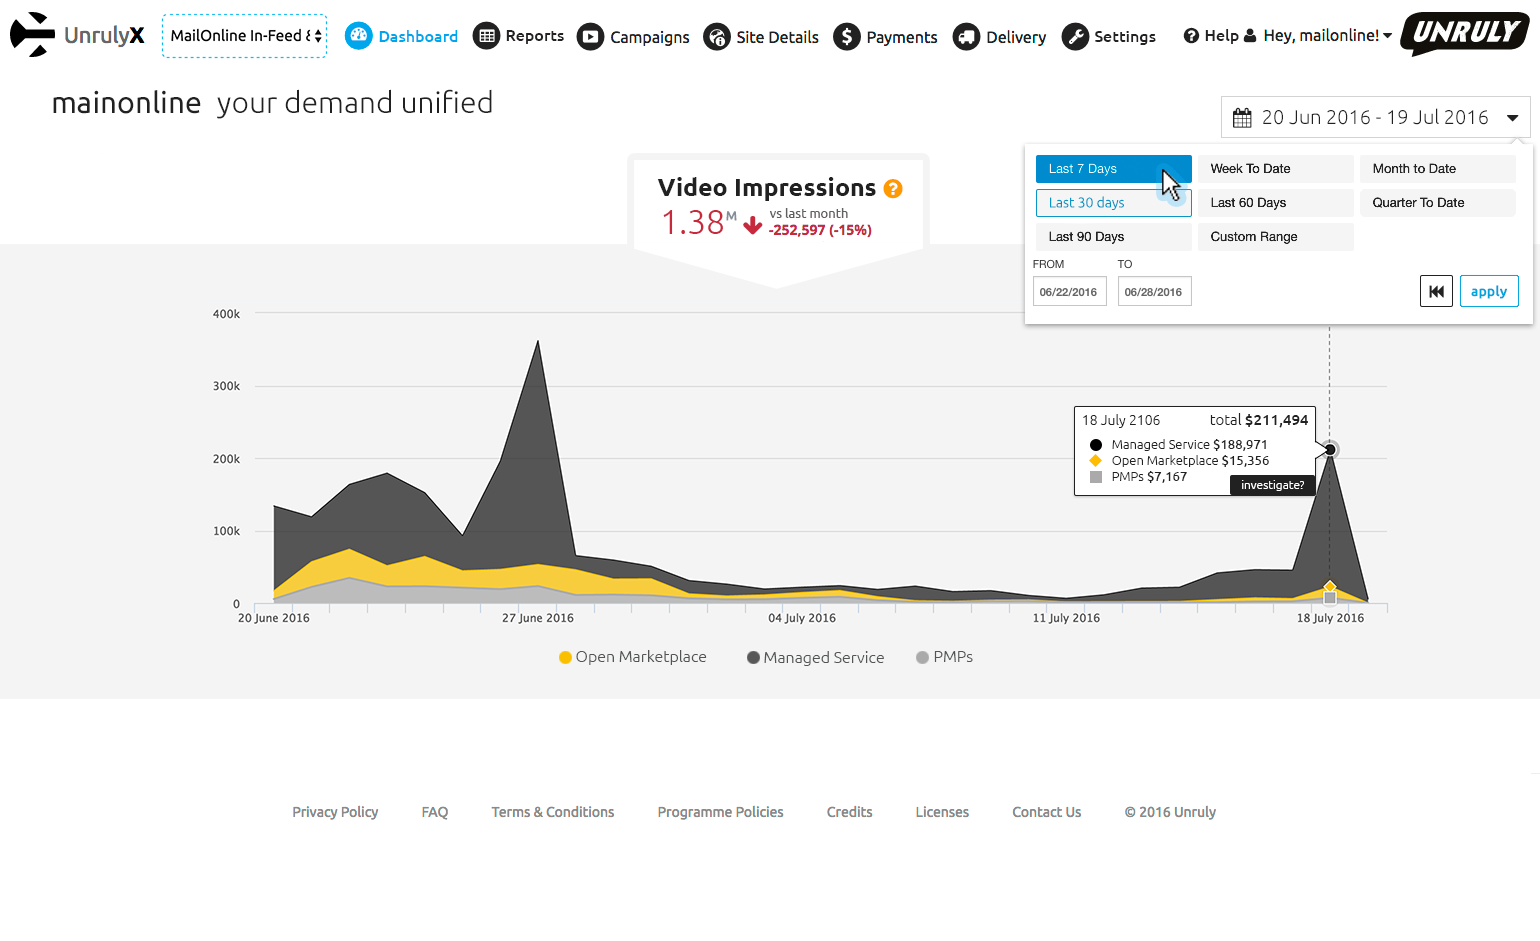Click the FROM date field
Viewport: 1540px width, 941px height.
click(x=1069, y=291)
